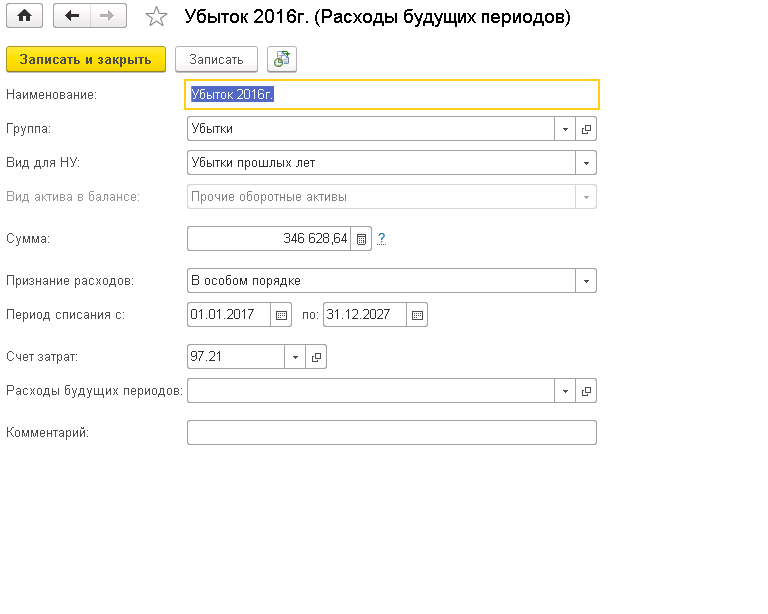Expand the Признание расходов dropdown

[x=586, y=281]
